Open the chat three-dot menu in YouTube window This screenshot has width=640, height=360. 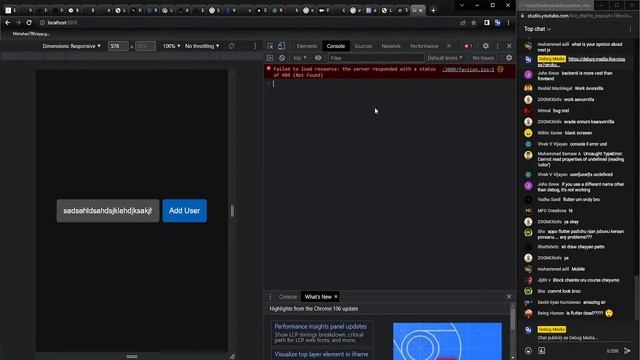tap(631, 29)
